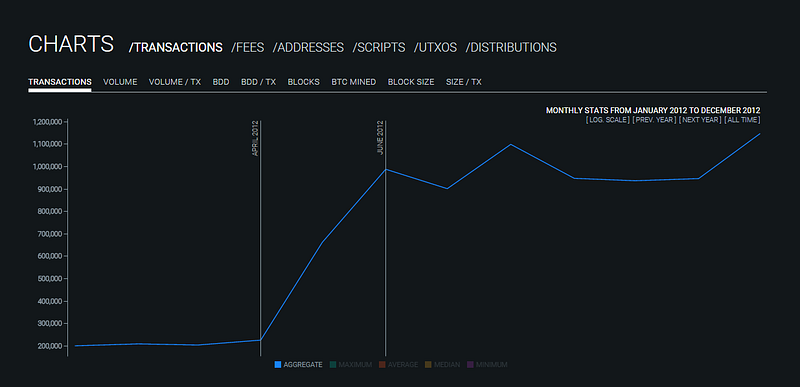Switch to the Volume tab
Image resolution: width=800 pixels, height=387 pixels.
120,82
